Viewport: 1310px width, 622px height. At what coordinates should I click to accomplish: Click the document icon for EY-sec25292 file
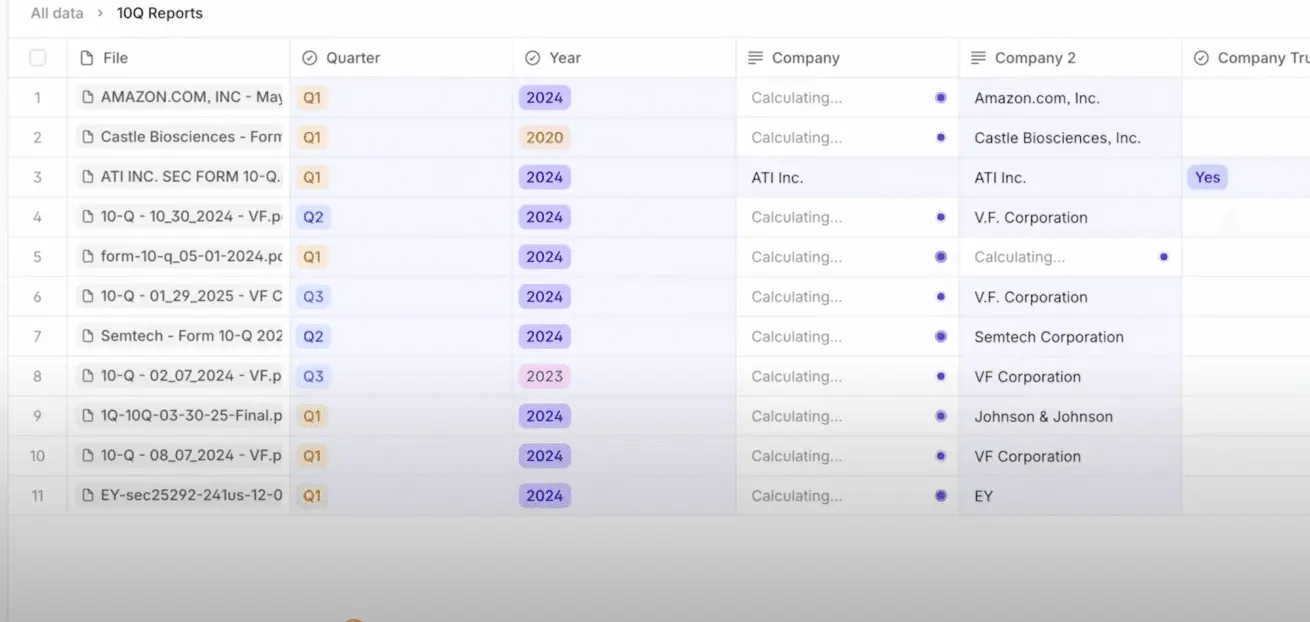[88, 496]
